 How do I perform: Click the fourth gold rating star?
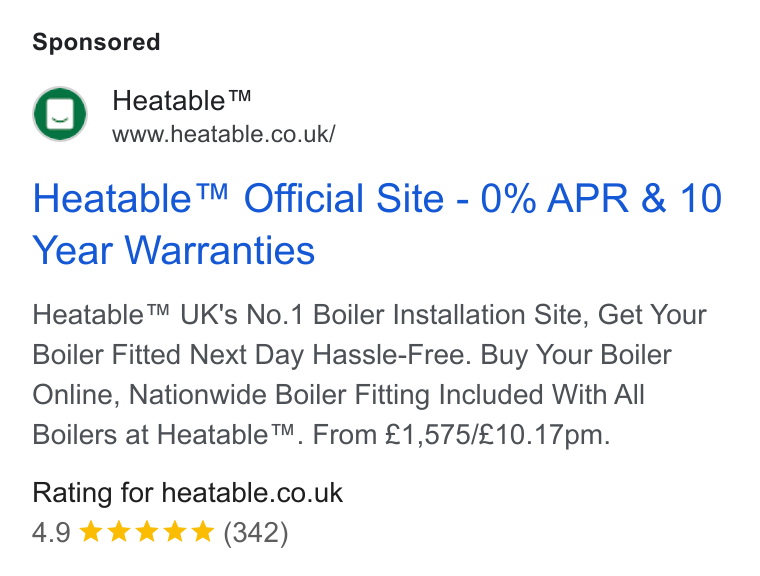coord(175,531)
